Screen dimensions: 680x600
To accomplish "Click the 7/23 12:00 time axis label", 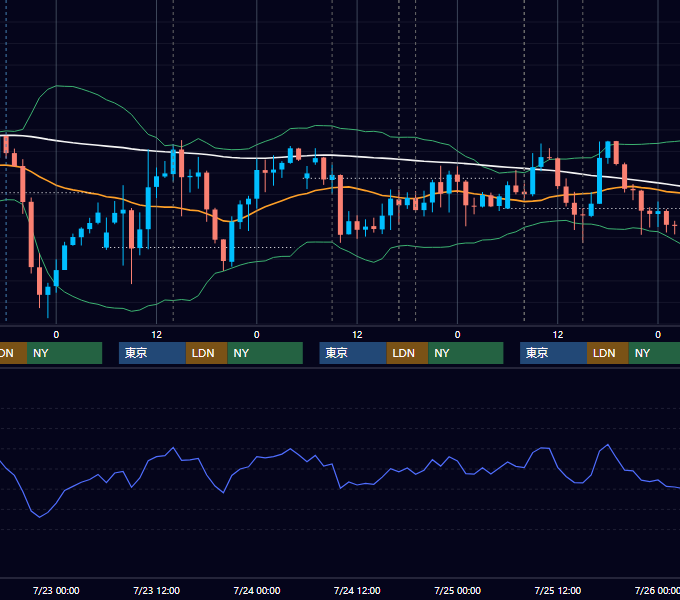I will point(157,590).
